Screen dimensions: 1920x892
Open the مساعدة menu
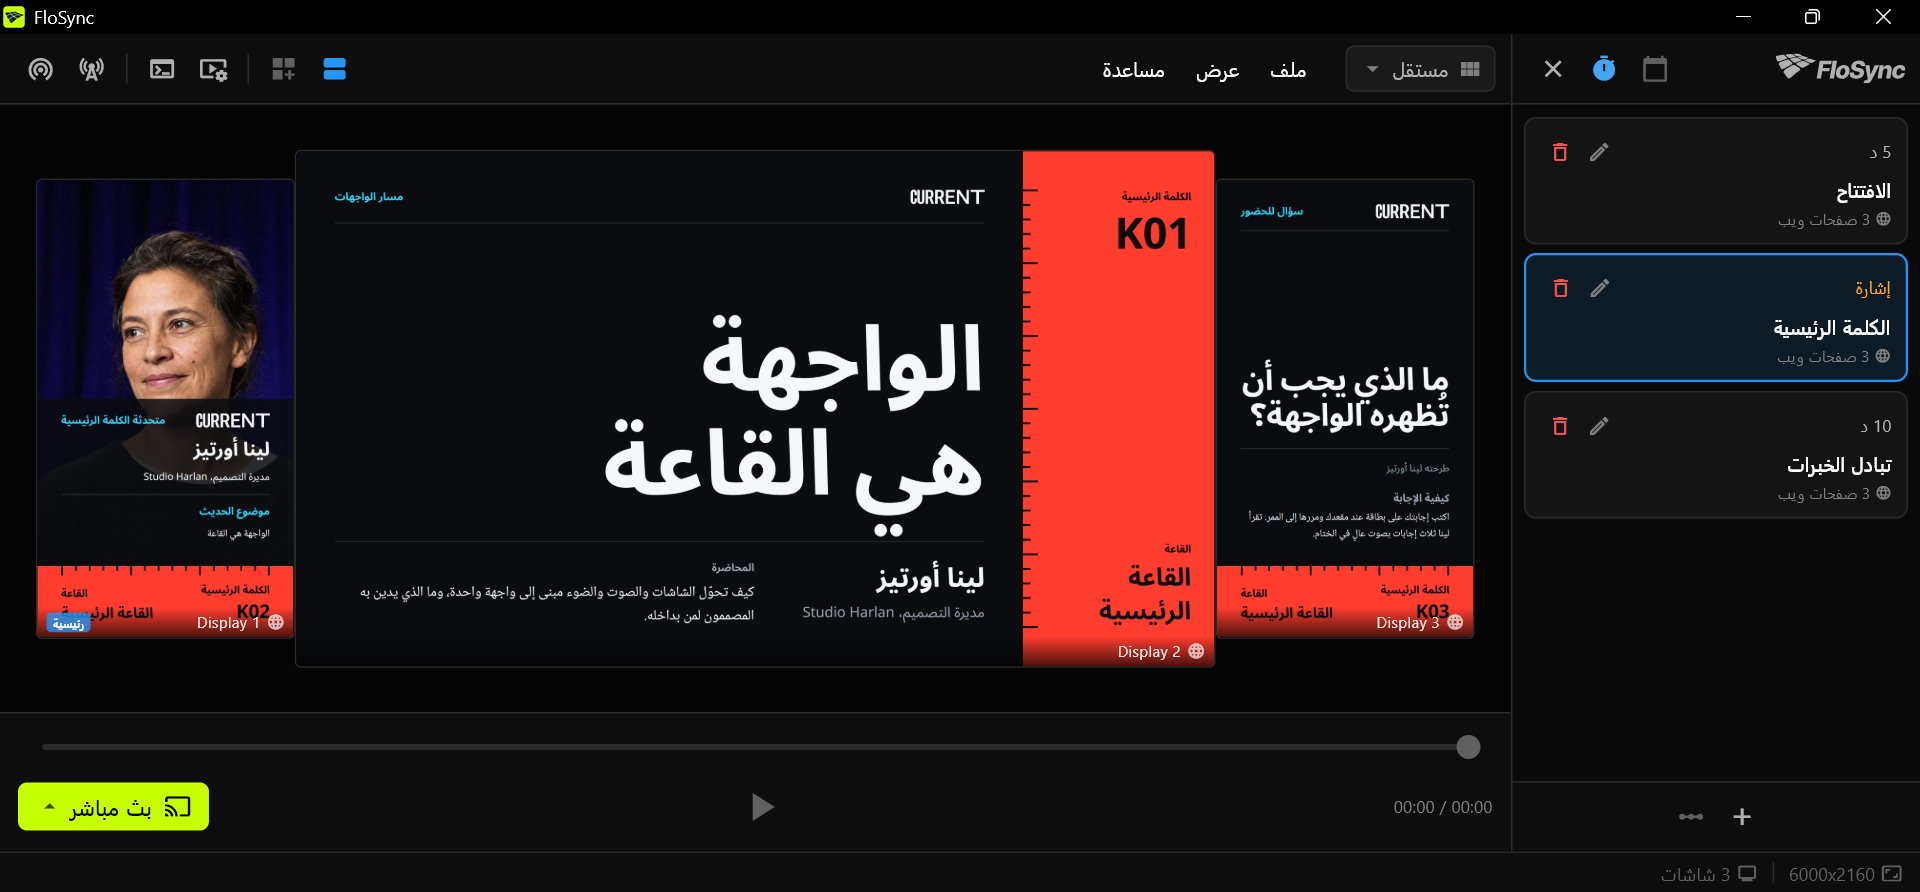(1133, 70)
